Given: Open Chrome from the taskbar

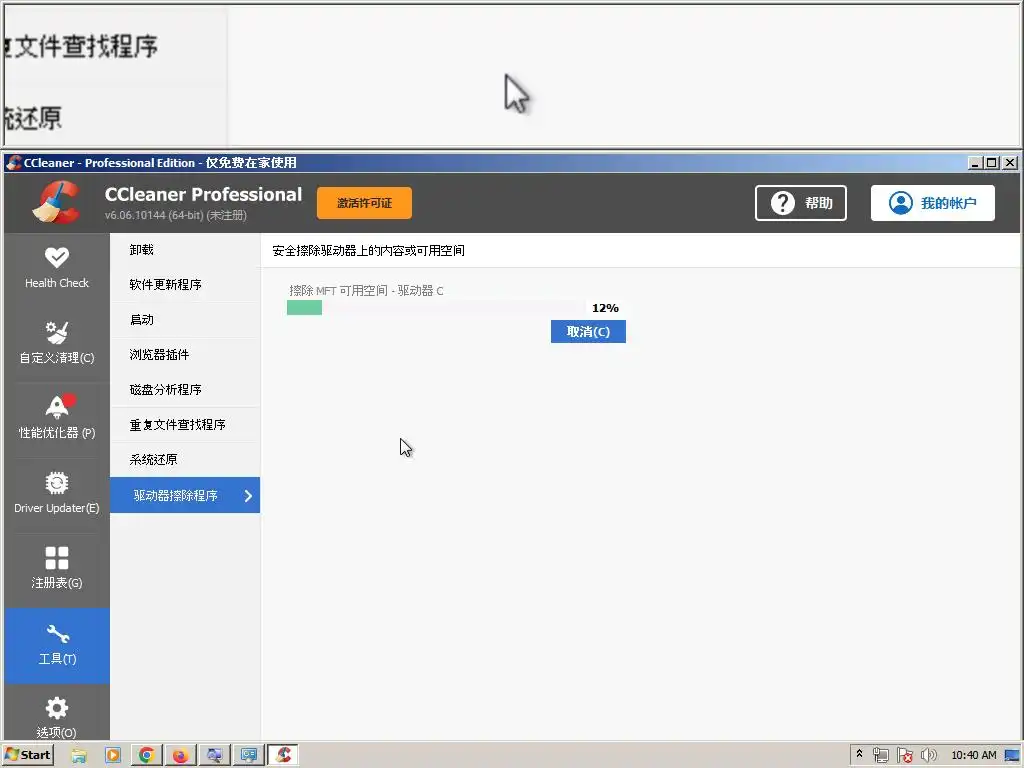Looking at the screenshot, I should (x=147, y=756).
